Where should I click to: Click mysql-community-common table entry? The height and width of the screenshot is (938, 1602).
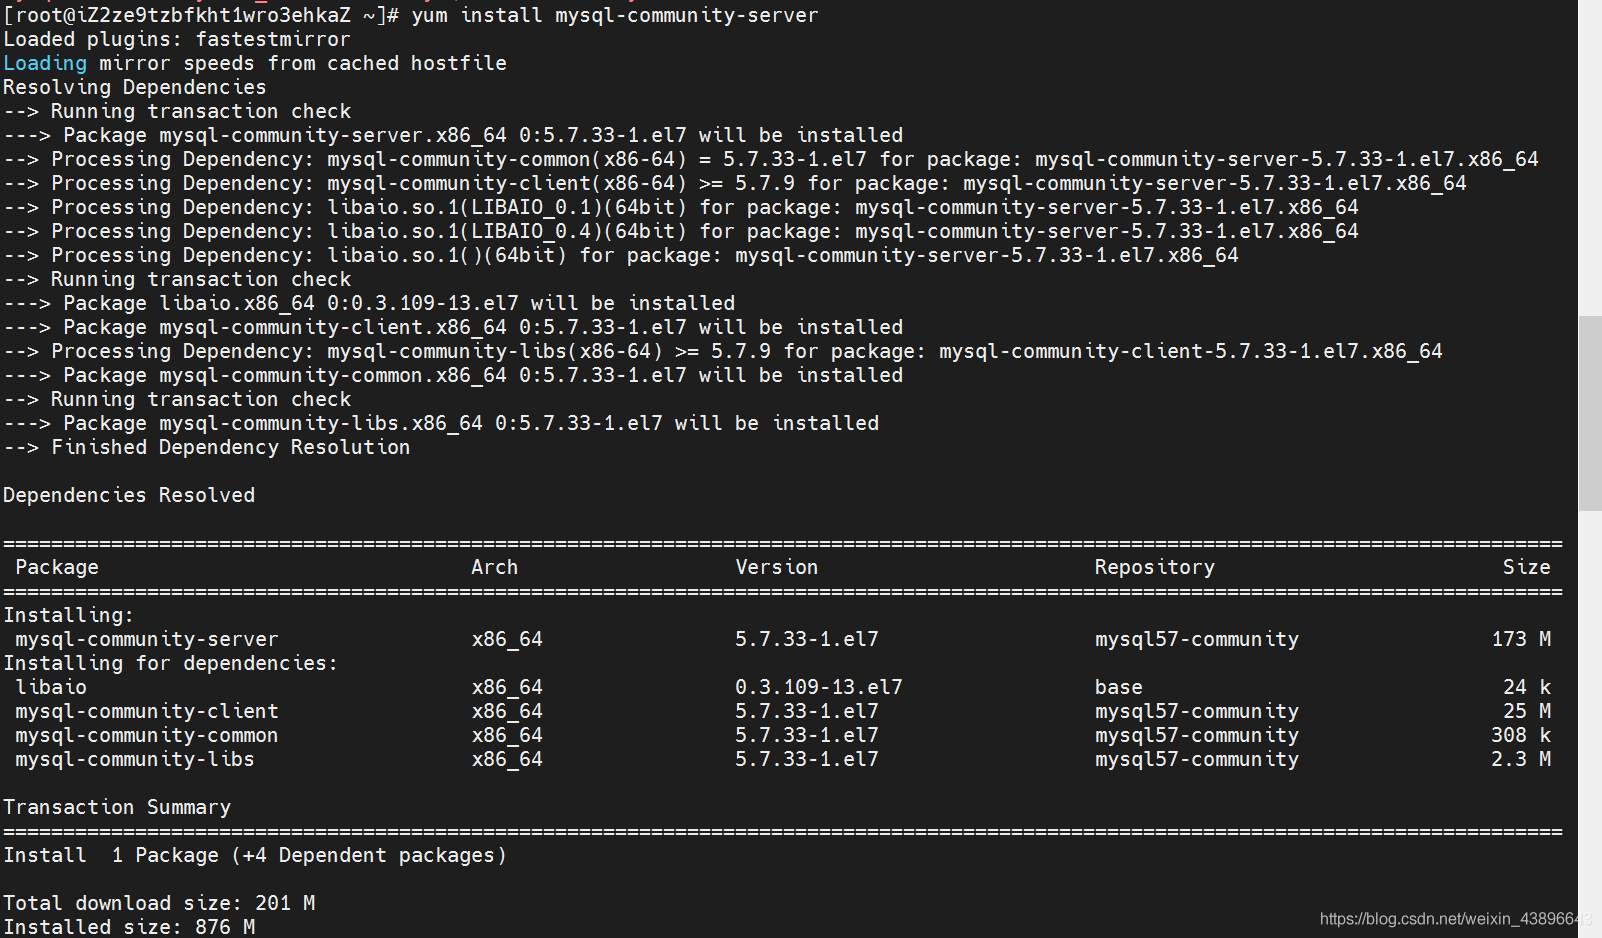(x=146, y=735)
